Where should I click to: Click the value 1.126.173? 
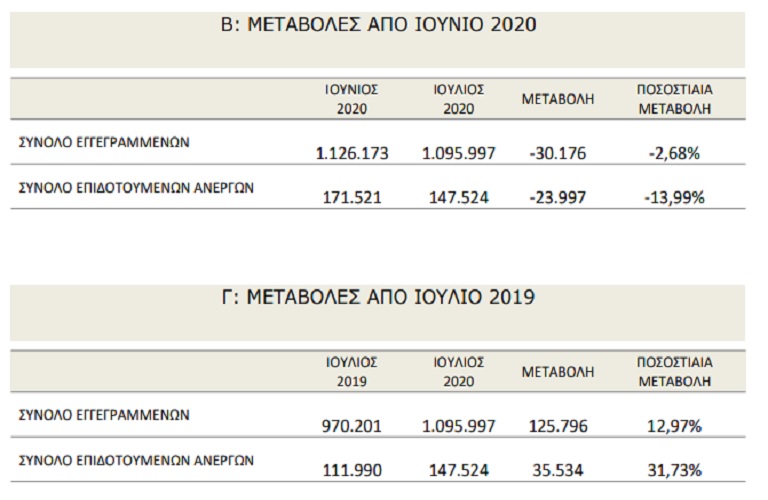(x=351, y=154)
